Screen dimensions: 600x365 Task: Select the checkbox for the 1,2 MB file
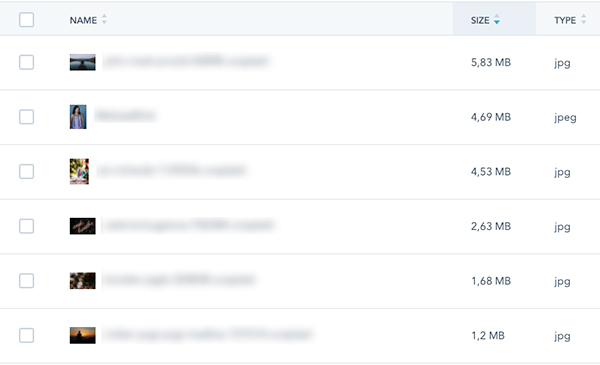pyautogui.click(x=26, y=336)
